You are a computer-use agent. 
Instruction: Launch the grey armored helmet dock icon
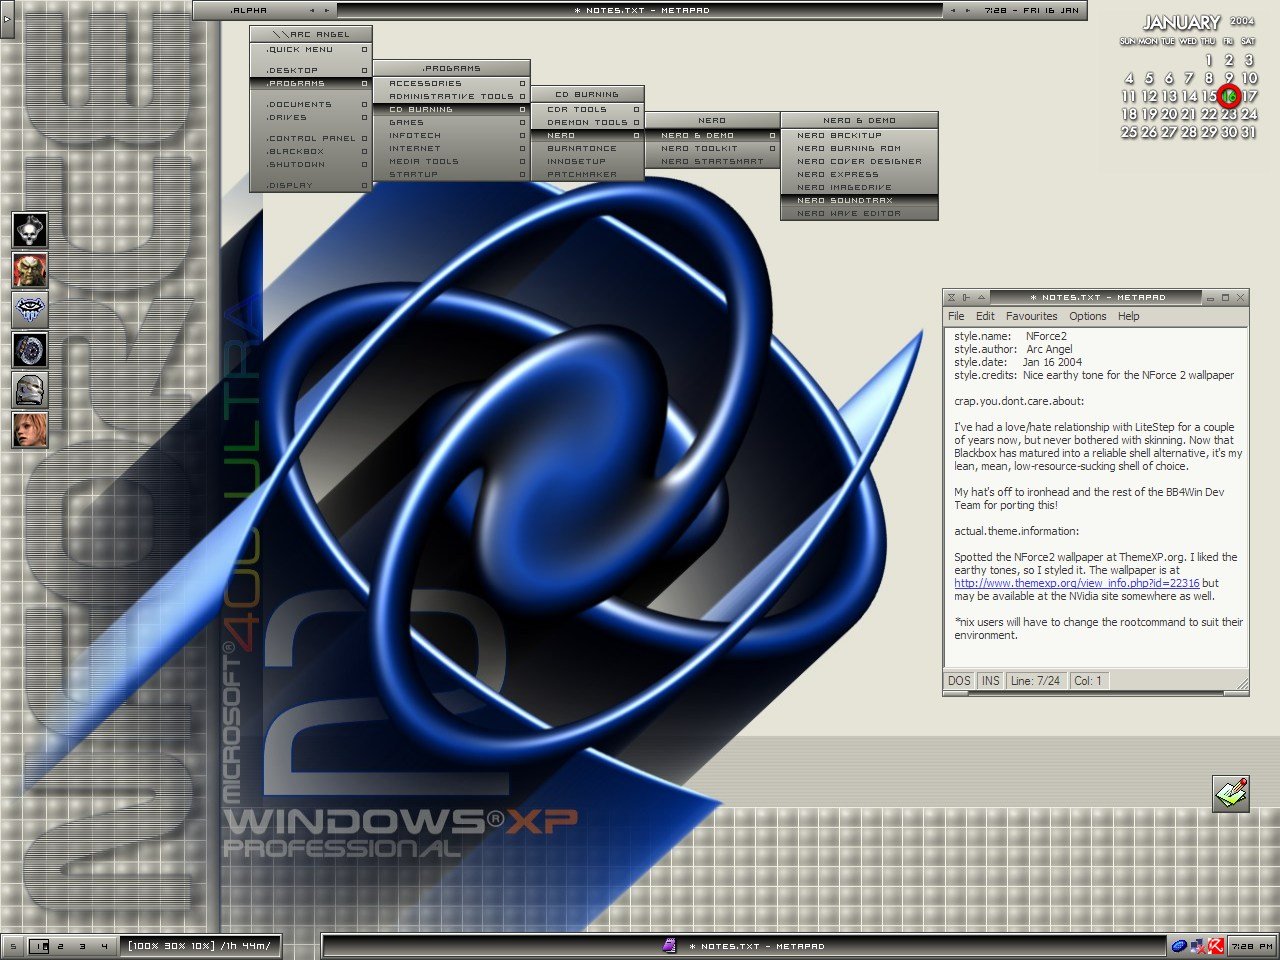click(30, 390)
